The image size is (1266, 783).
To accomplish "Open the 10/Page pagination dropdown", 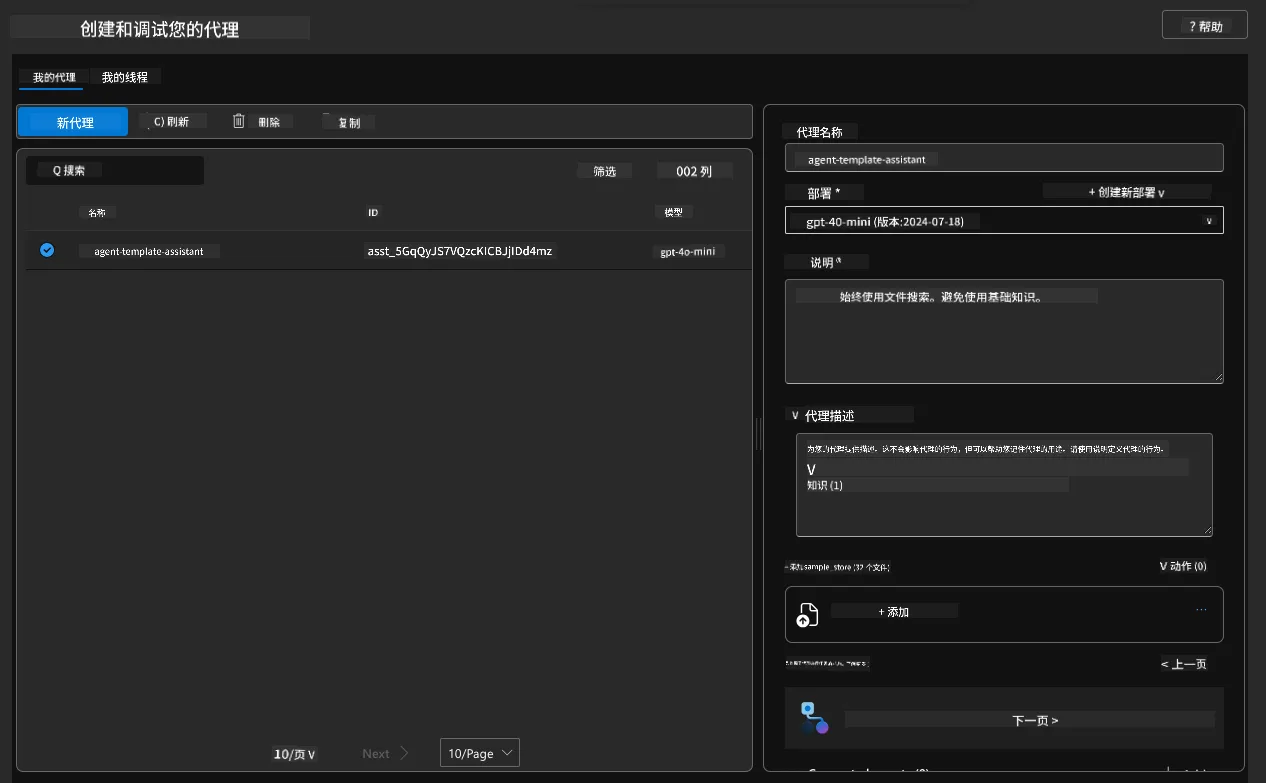I will click(x=480, y=753).
